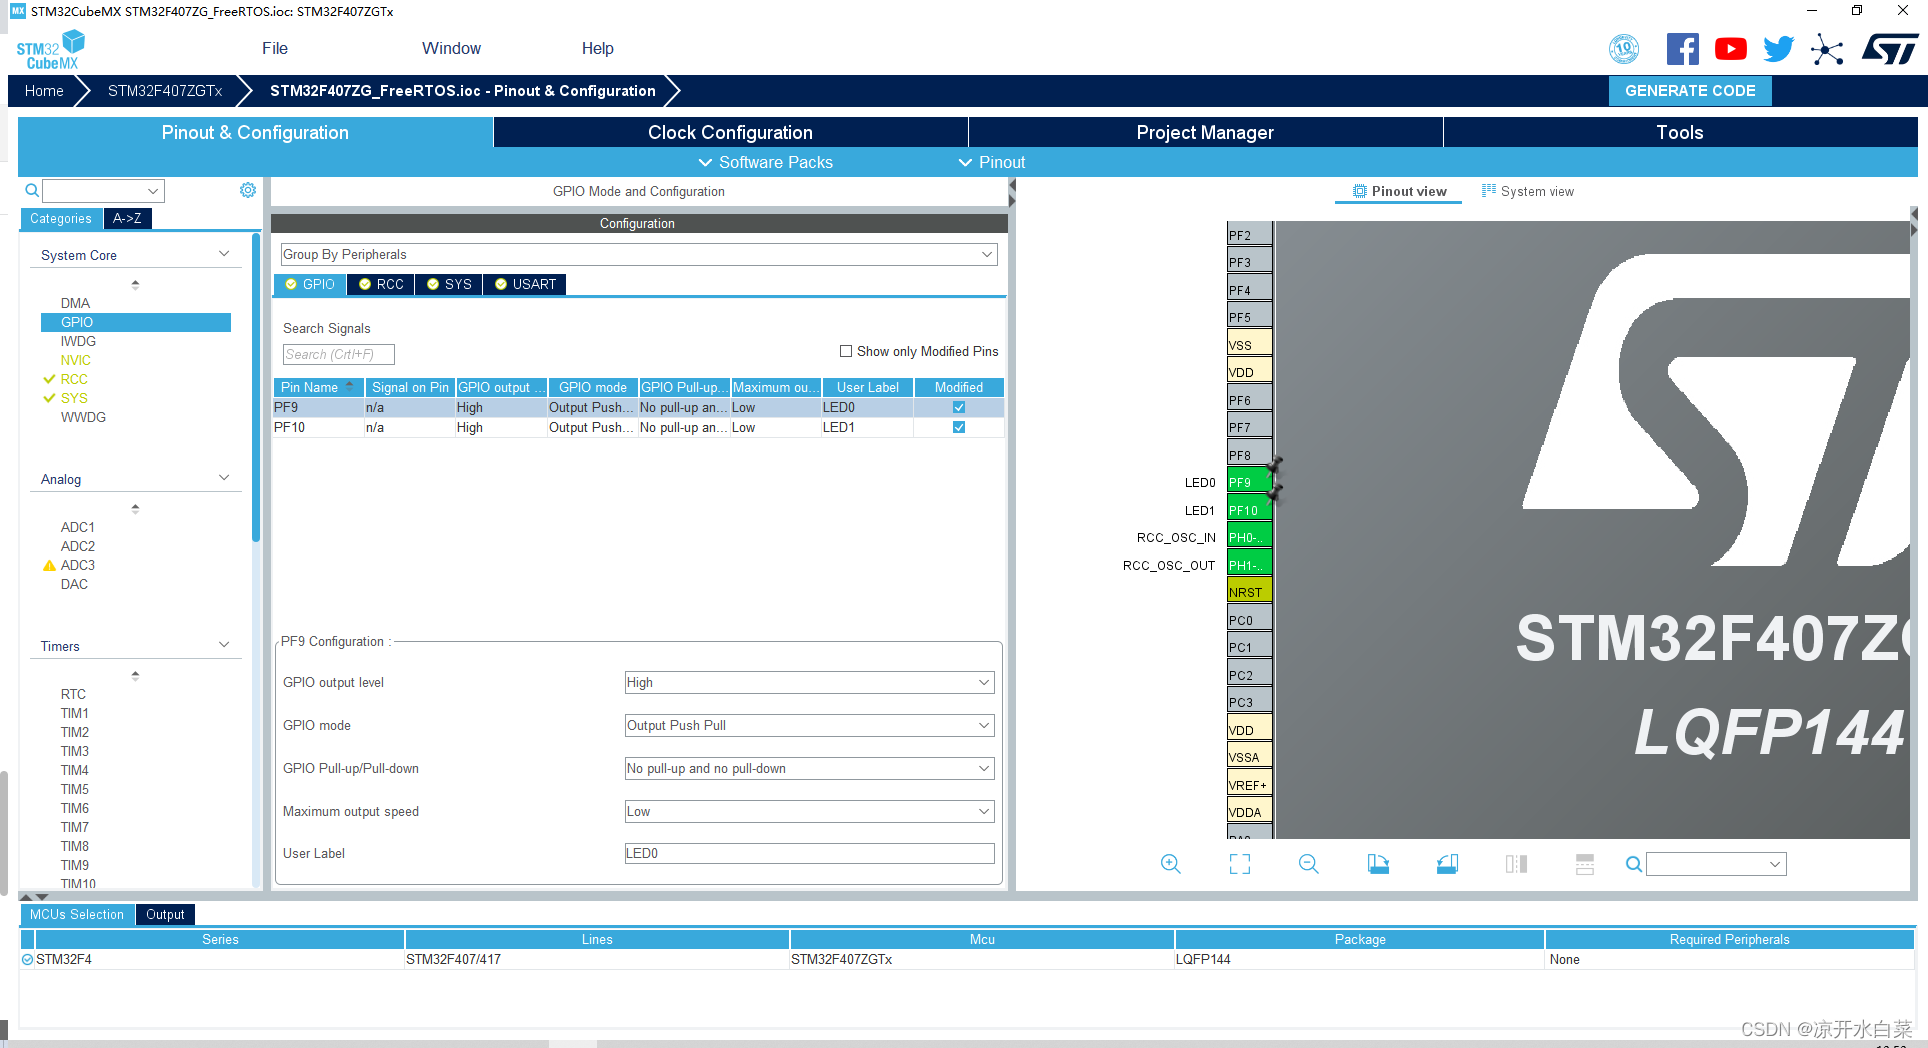Select the green PF10 pin on chip
Image resolution: width=1928 pixels, height=1048 pixels.
1249,510
